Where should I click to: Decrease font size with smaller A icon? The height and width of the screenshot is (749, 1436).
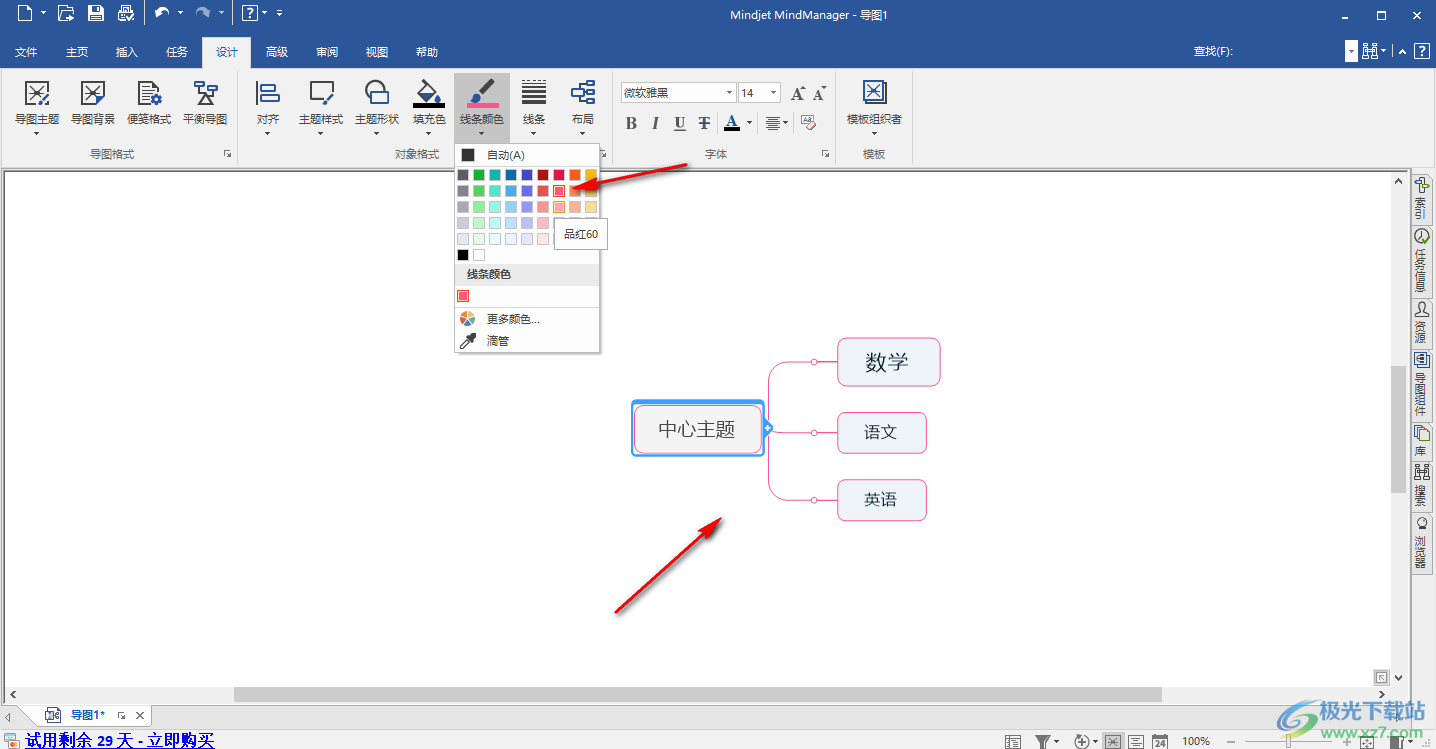pos(819,93)
